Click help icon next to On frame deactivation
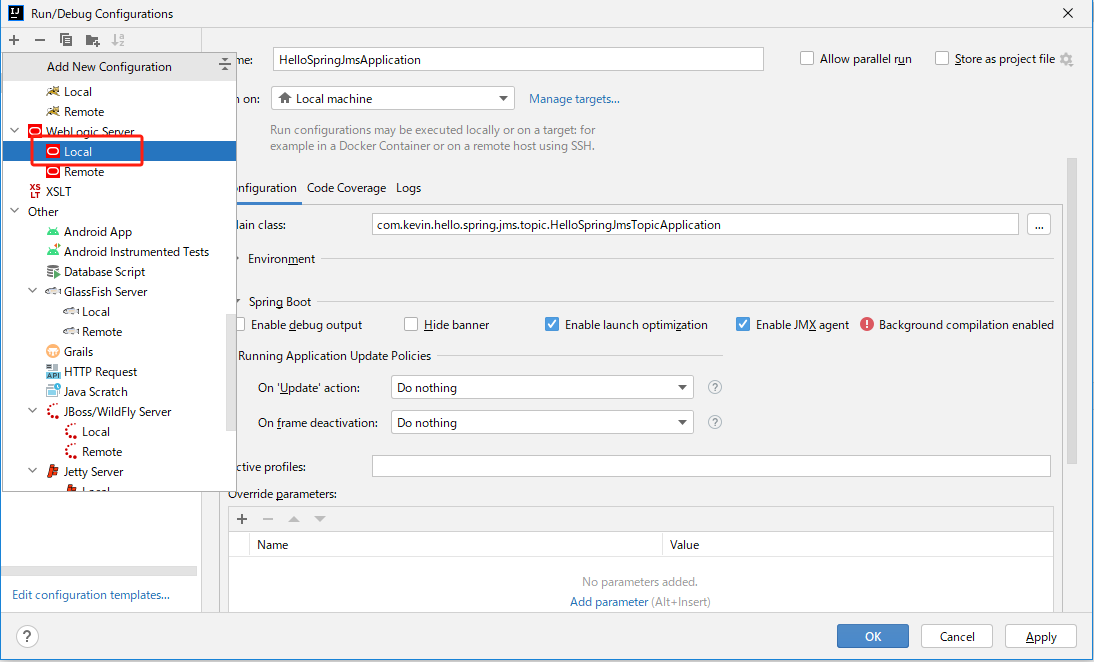This screenshot has width=1094, height=662. point(714,422)
